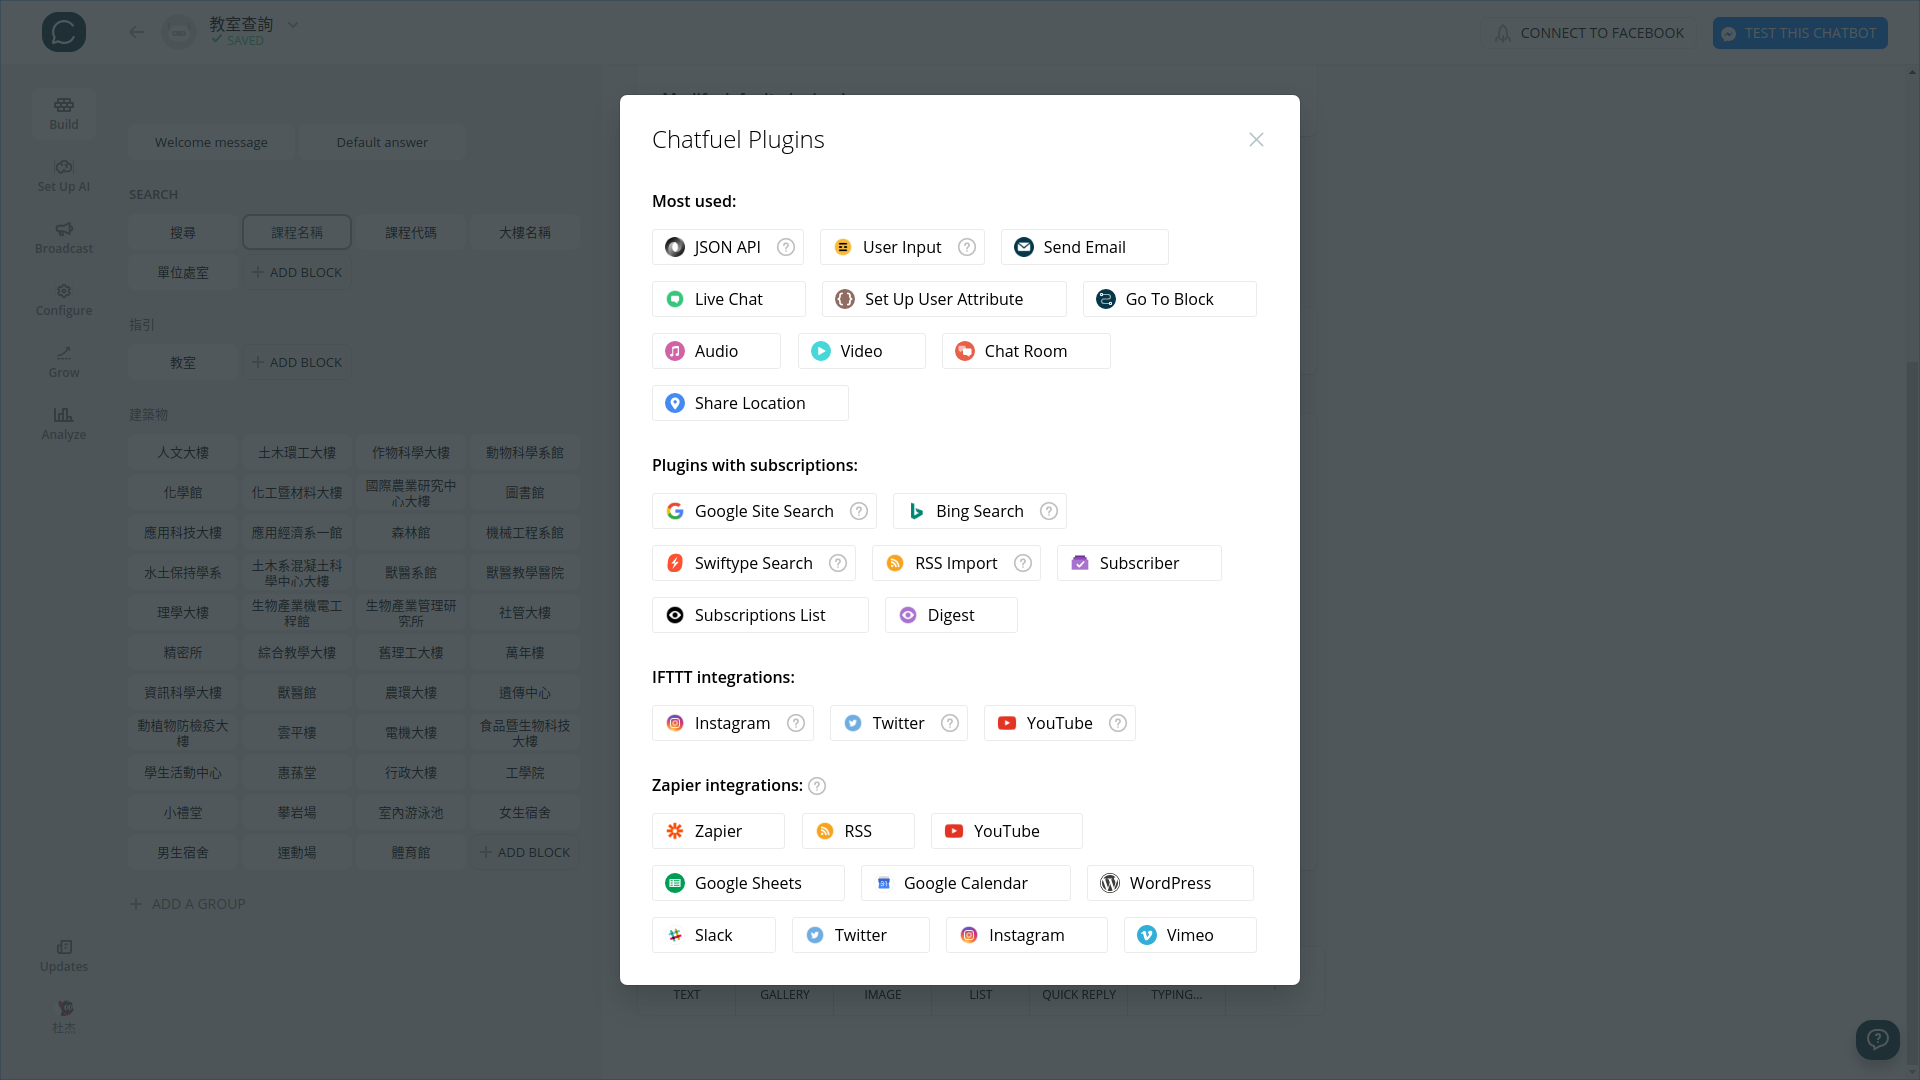Select the Go To Block plugin
This screenshot has height=1080, width=1920.
pos(1168,299)
